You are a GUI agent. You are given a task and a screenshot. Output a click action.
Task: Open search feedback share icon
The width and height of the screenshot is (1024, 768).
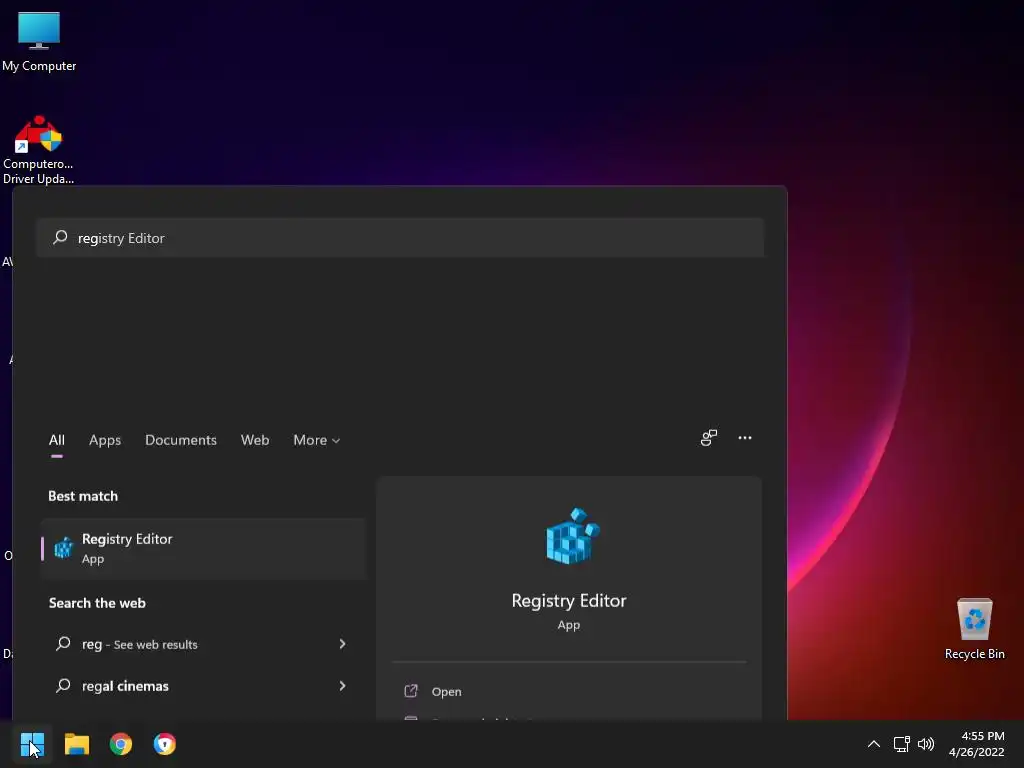coord(709,438)
